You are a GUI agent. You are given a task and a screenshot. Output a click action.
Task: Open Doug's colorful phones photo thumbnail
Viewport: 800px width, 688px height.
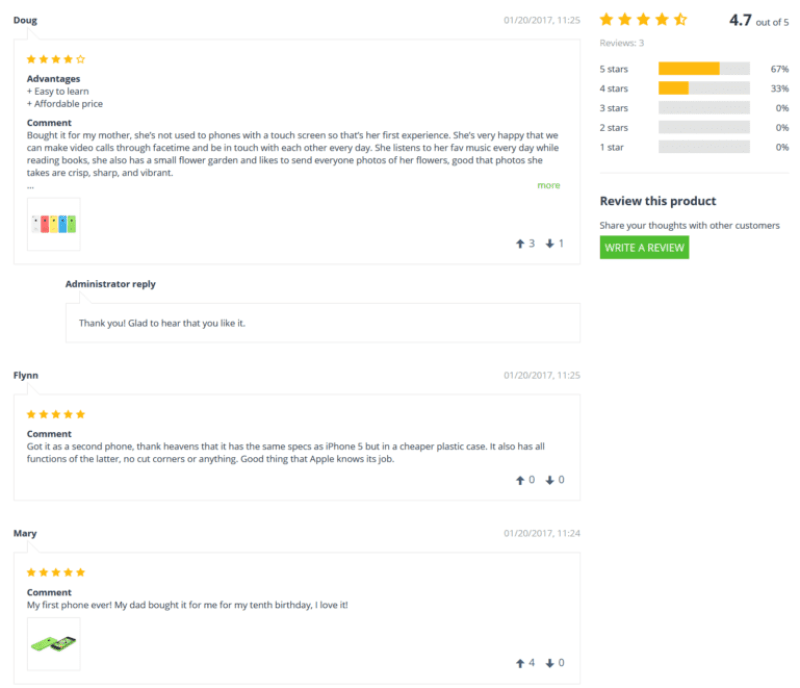click(x=54, y=223)
